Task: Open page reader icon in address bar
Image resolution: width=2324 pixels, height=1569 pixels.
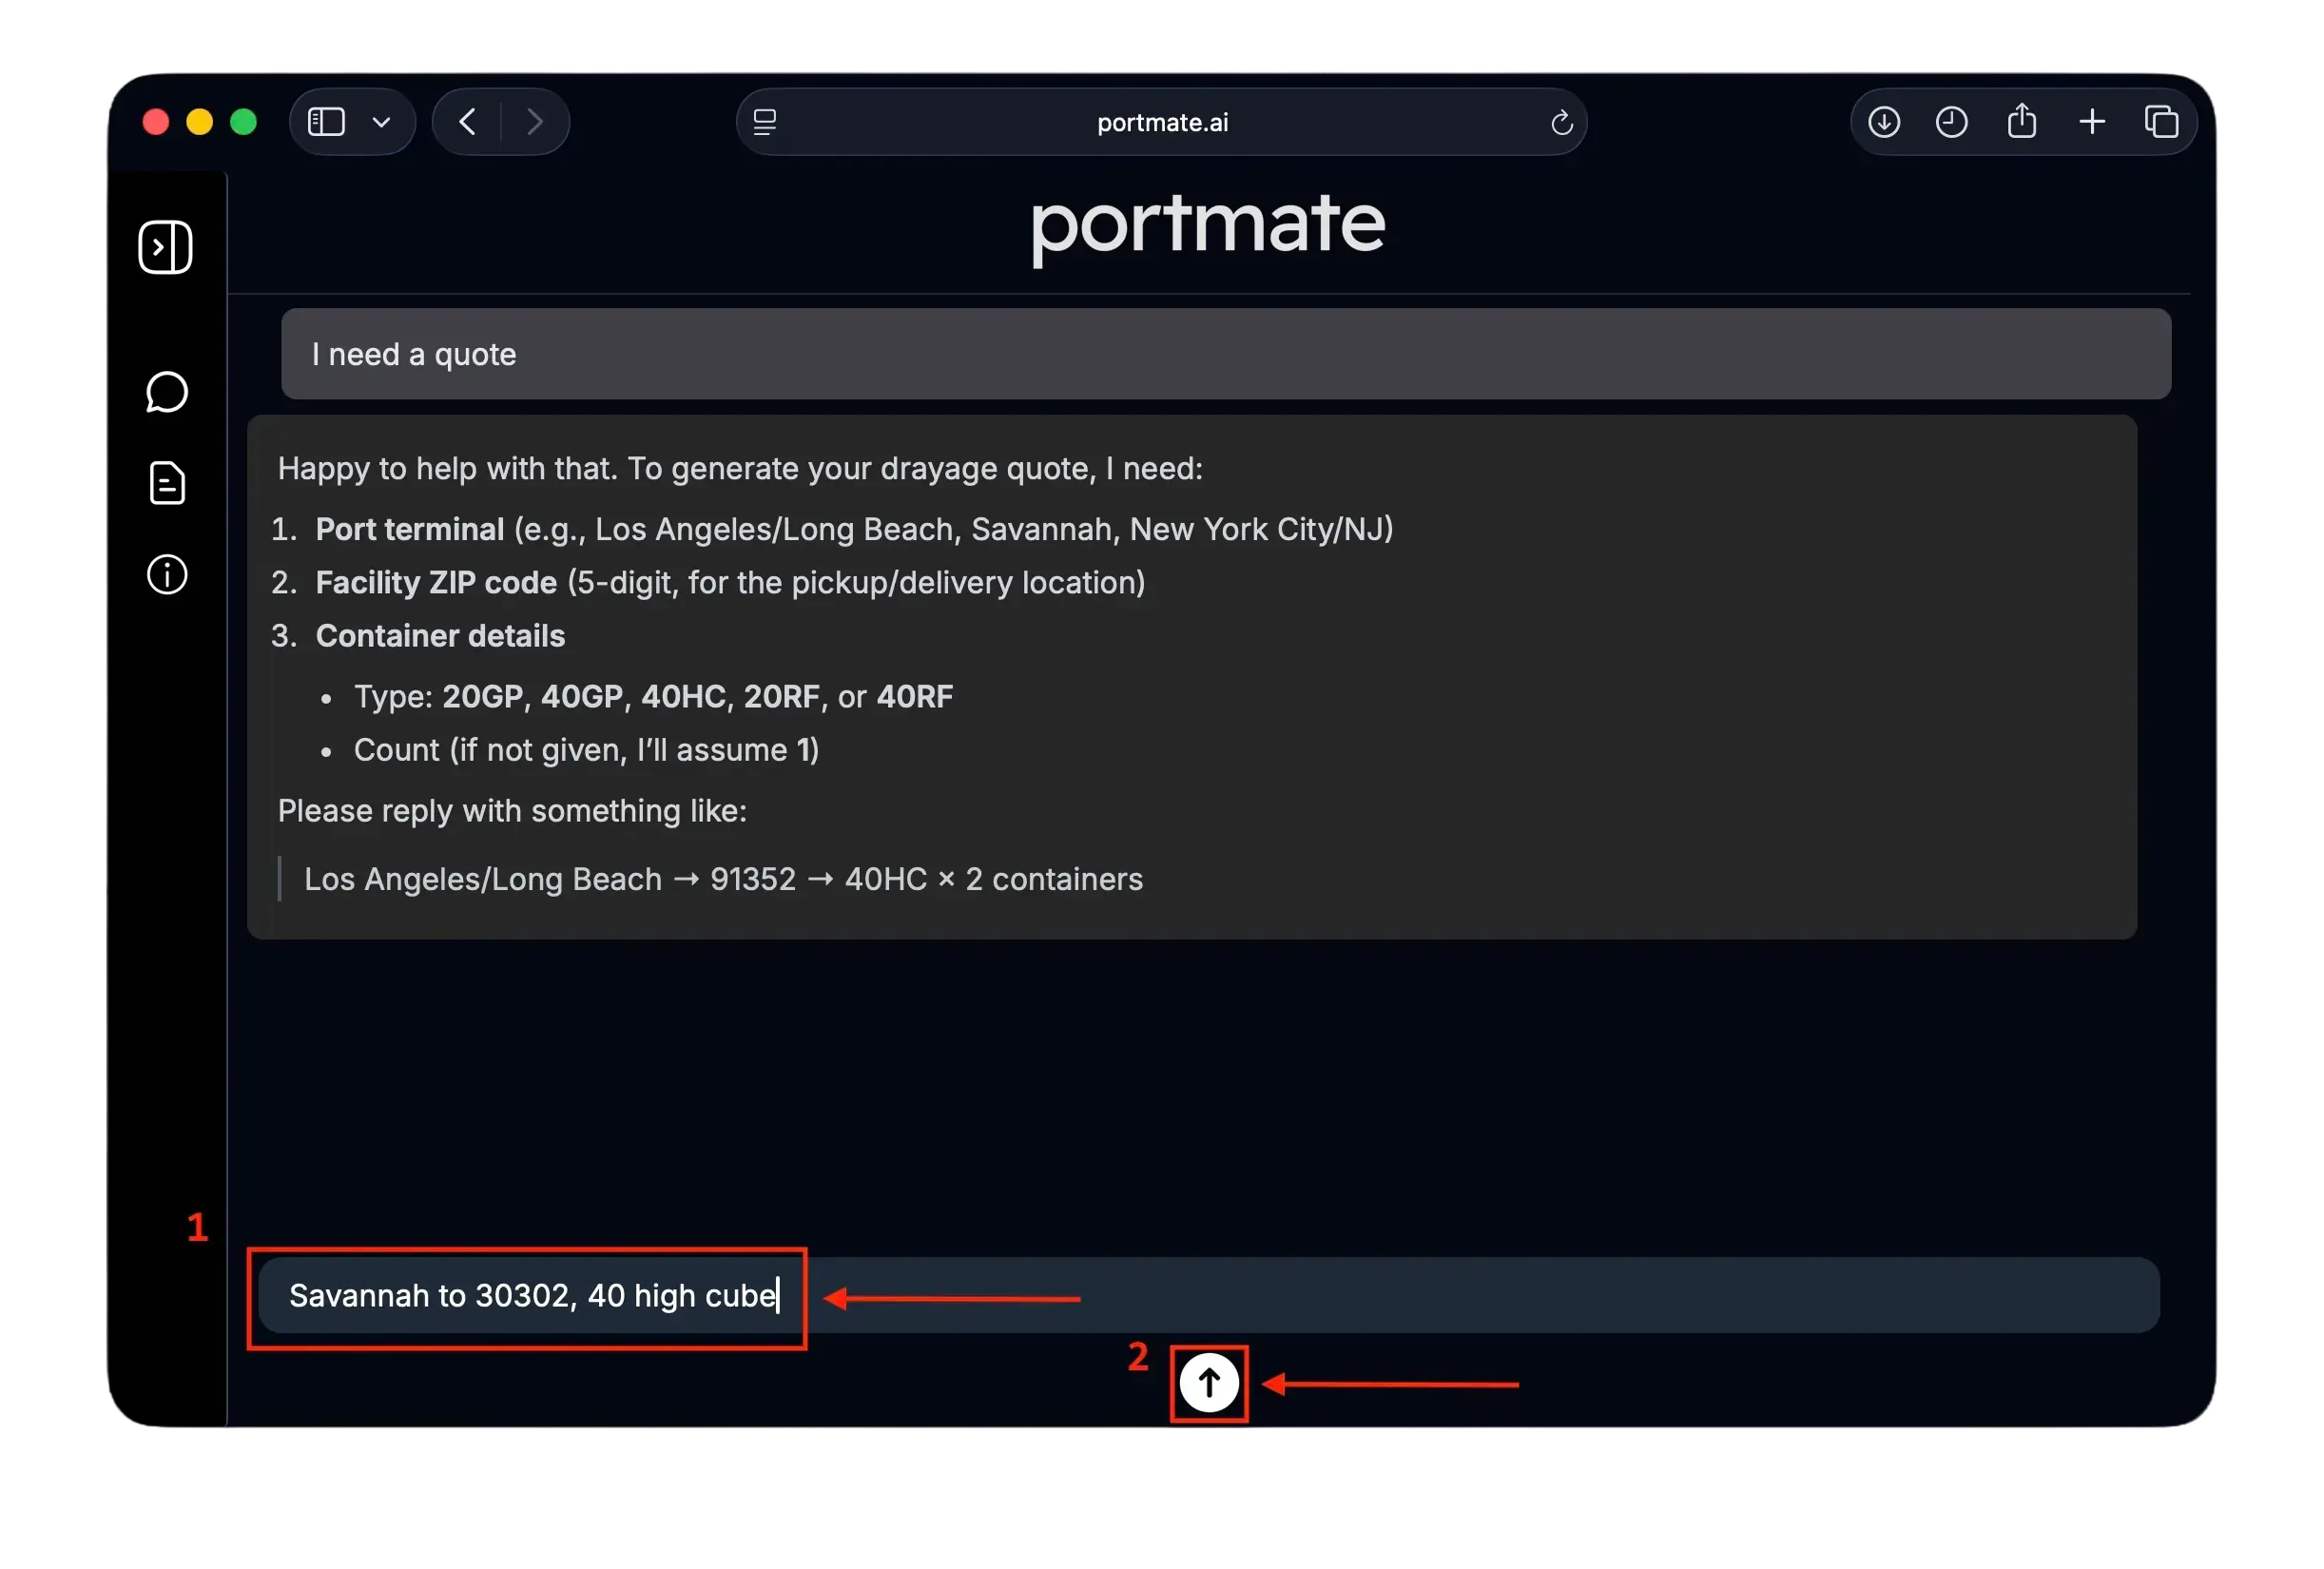Action: 765,122
